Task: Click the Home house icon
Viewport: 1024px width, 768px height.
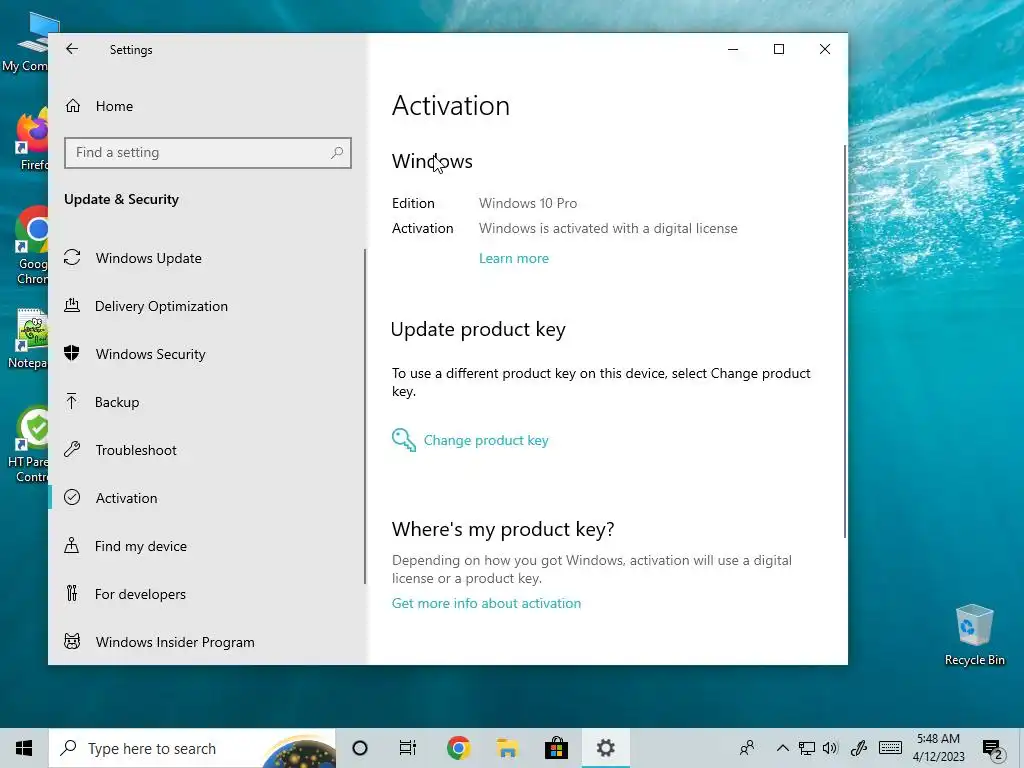Action: 72,106
